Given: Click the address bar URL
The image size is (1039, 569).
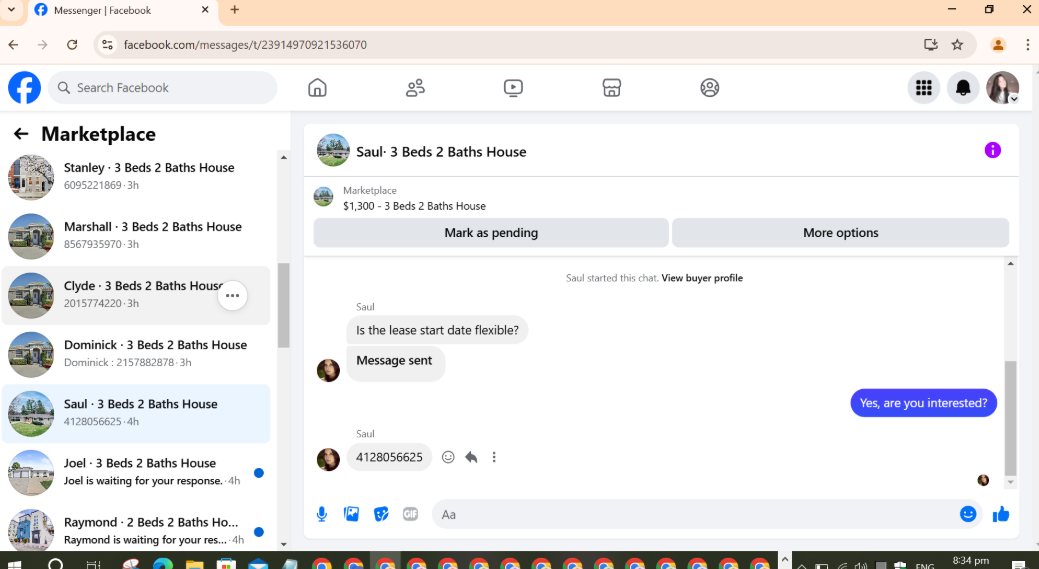Looking at the screenshot, I should (x=245, y=45).
